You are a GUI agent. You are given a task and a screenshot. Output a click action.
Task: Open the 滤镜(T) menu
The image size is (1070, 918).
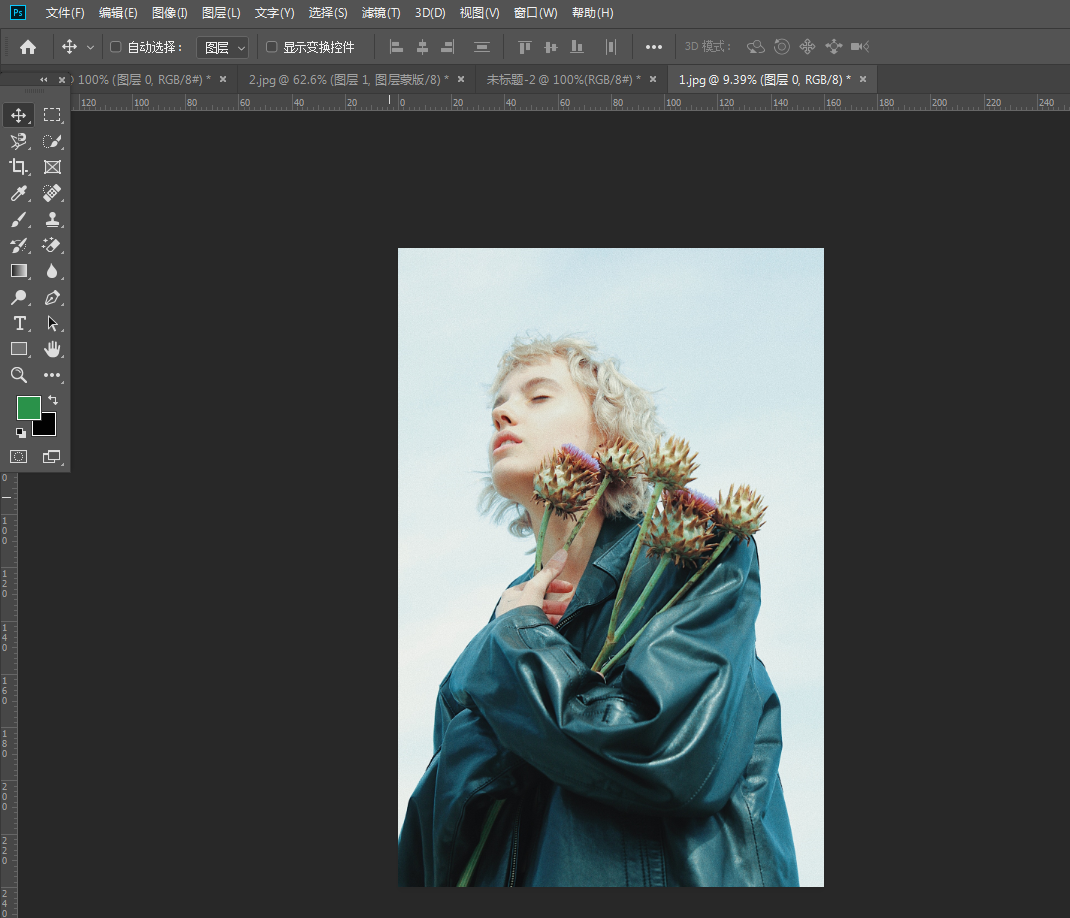(380, 13)
